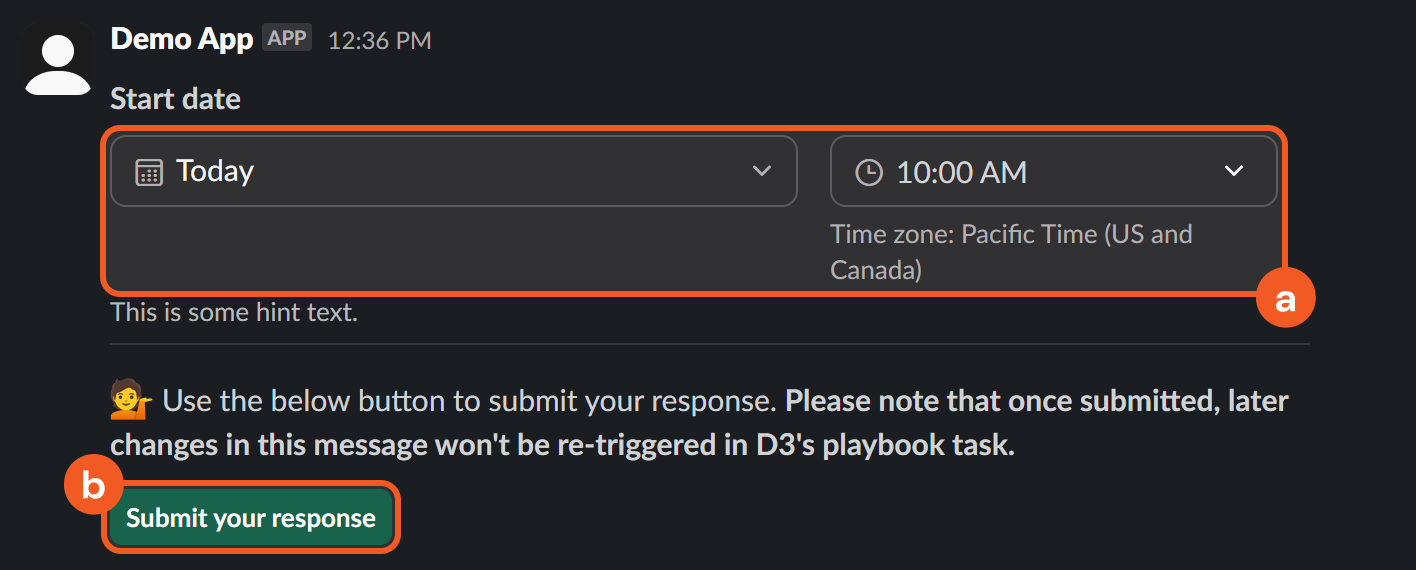Screen dimensions: 1416x570
Task: Click the orange "b" annotation badge
Action: [93, 486]
